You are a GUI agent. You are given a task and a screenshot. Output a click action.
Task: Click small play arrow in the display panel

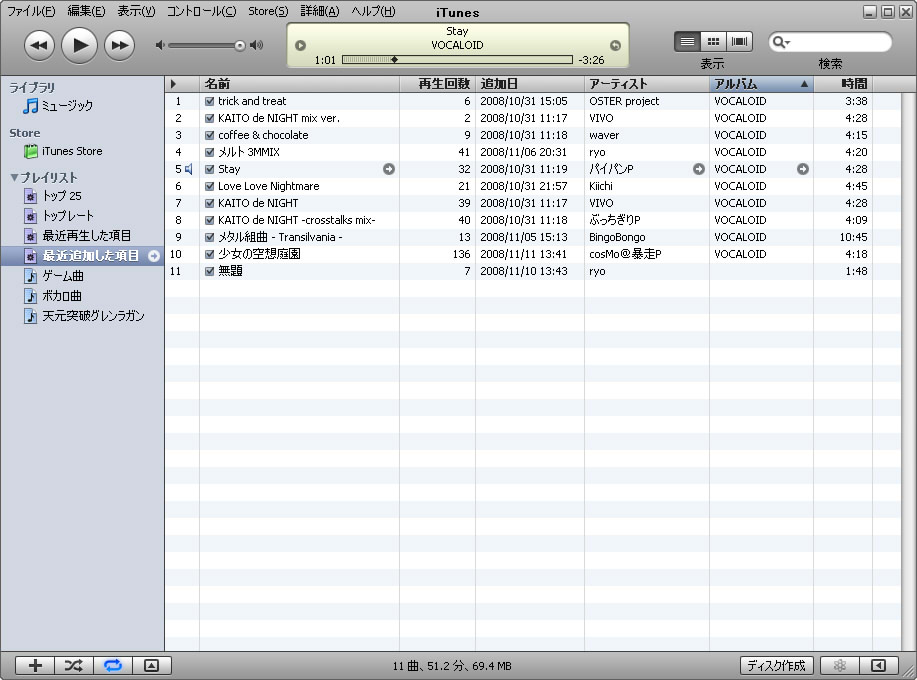(x=301, y=45)
